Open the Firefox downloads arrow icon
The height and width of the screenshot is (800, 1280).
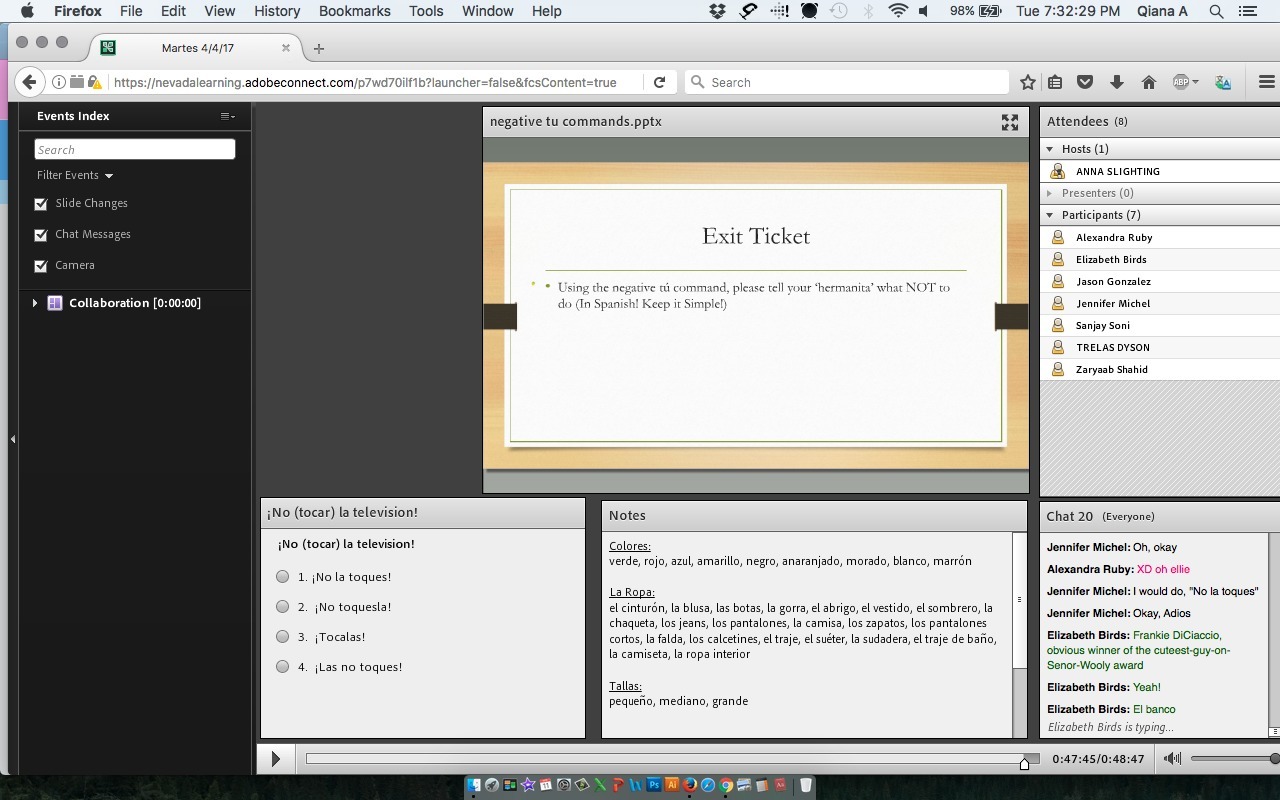[1117, 83]
